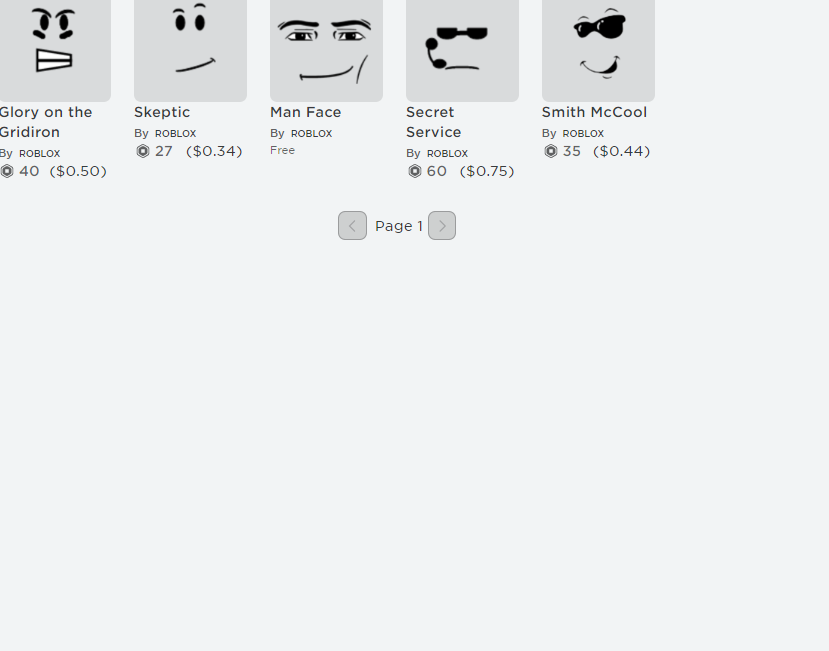
Task: Open the Glory on the Gridiron title link
Action: click(x=46, y=122)
